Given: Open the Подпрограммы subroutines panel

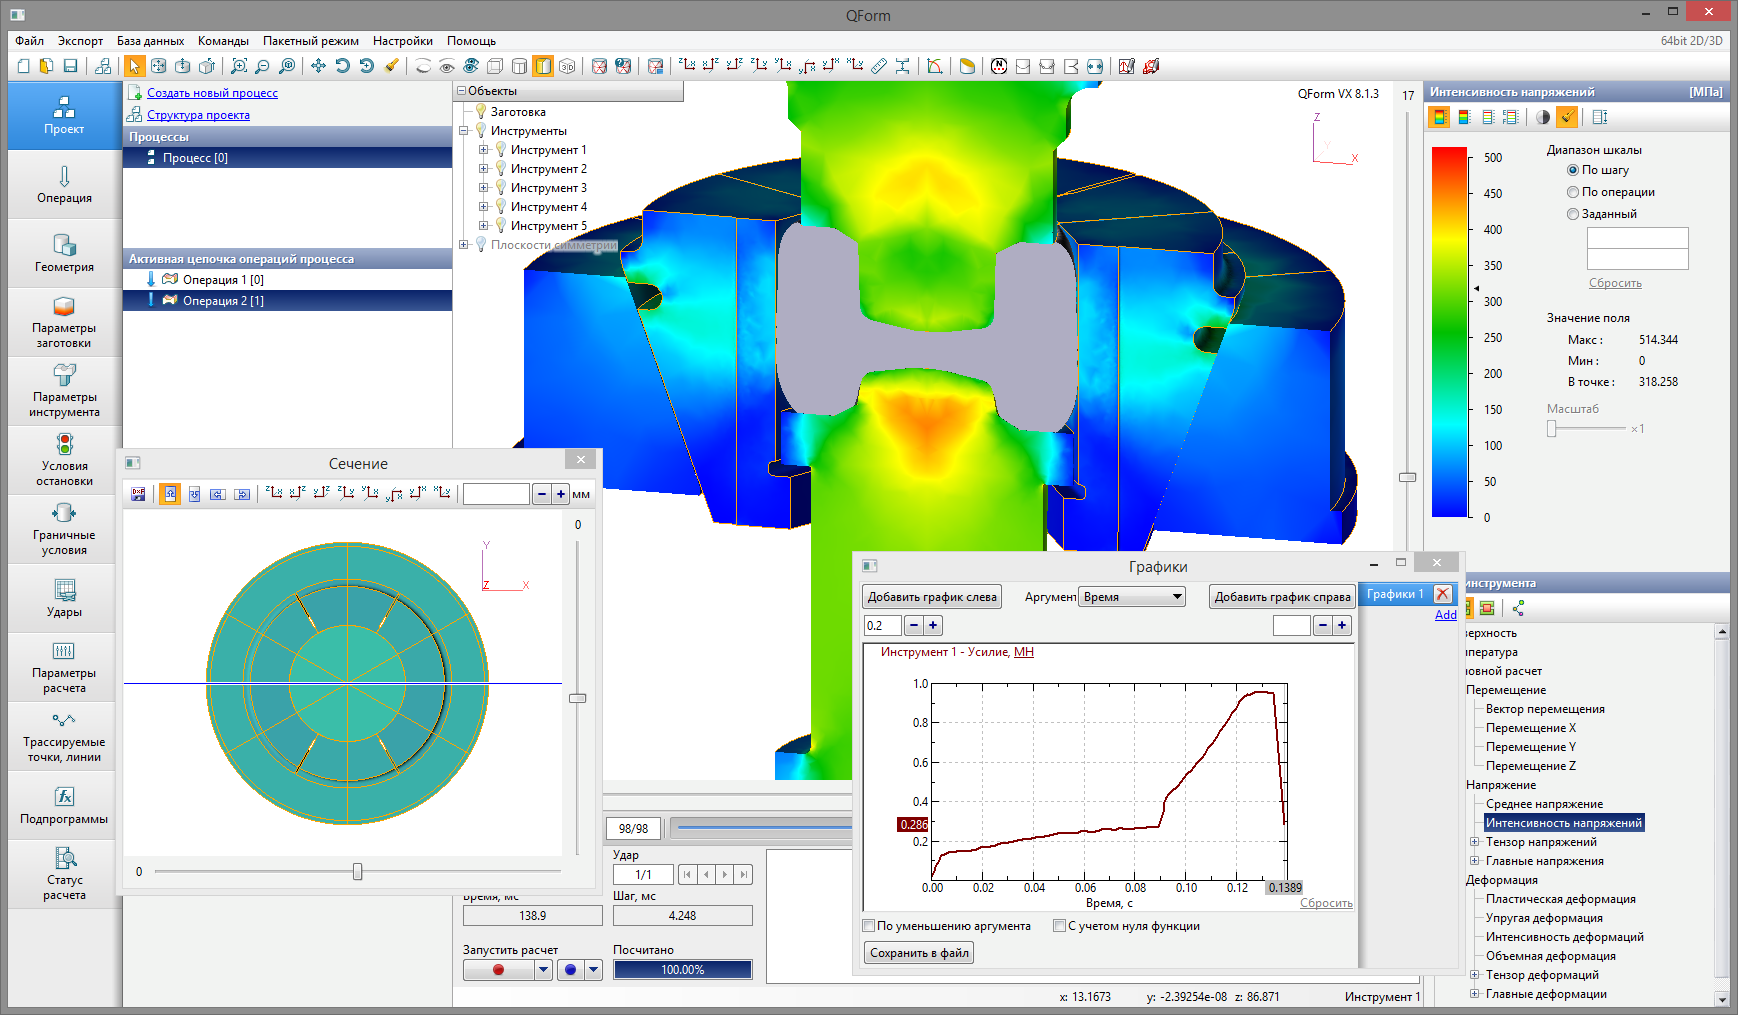Looking at the screenshot, I should [x=64, y=805].
